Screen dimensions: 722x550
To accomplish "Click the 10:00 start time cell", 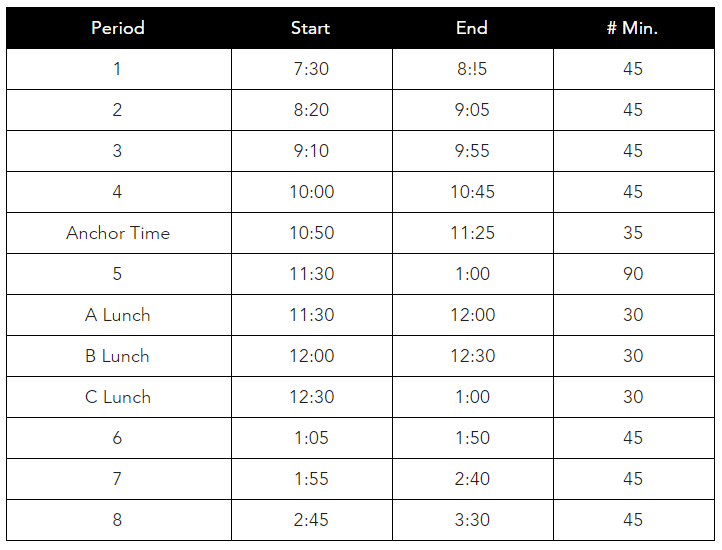I will click(311, 192).
